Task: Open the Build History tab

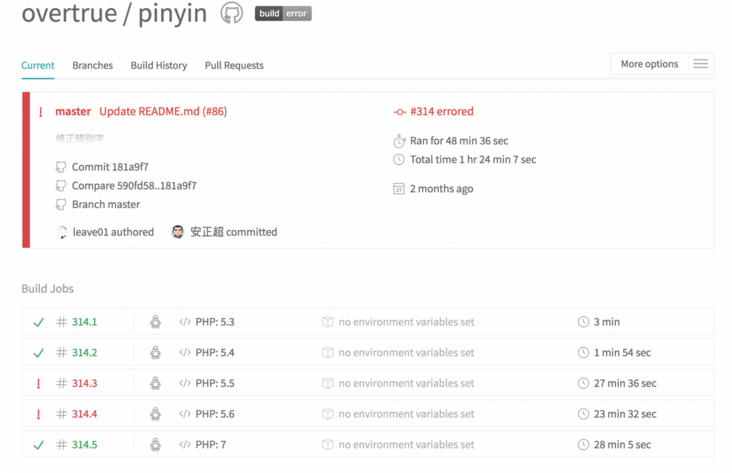Action: click(158, 65)
